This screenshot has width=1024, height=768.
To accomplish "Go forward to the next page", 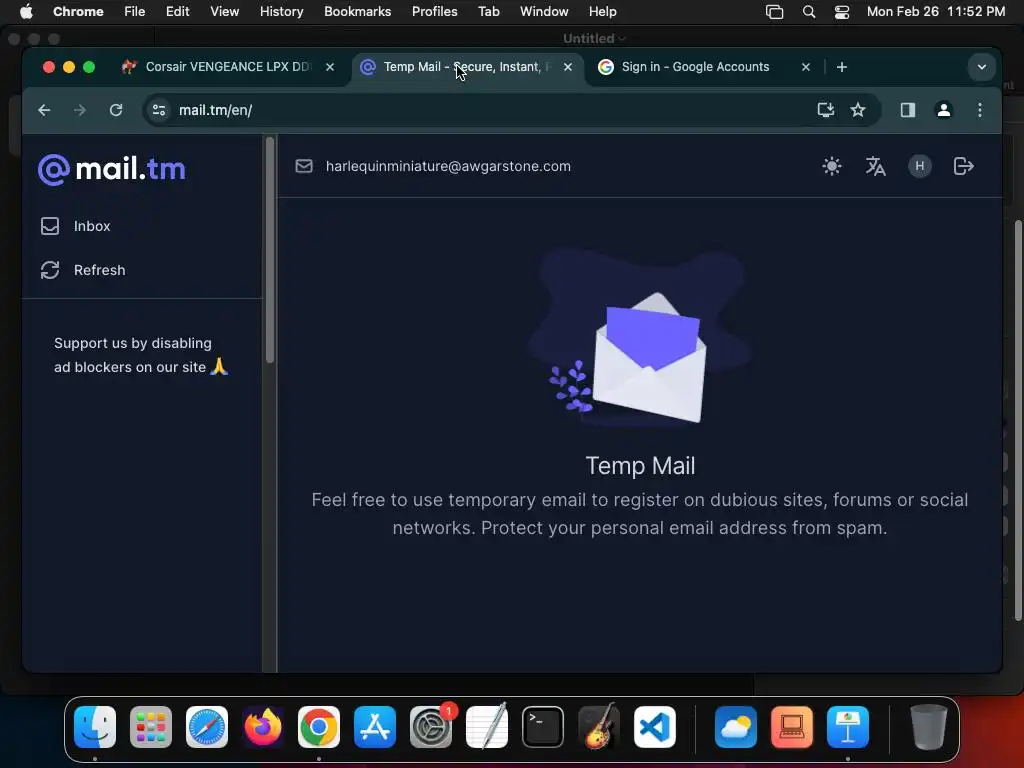I will 80,110.
